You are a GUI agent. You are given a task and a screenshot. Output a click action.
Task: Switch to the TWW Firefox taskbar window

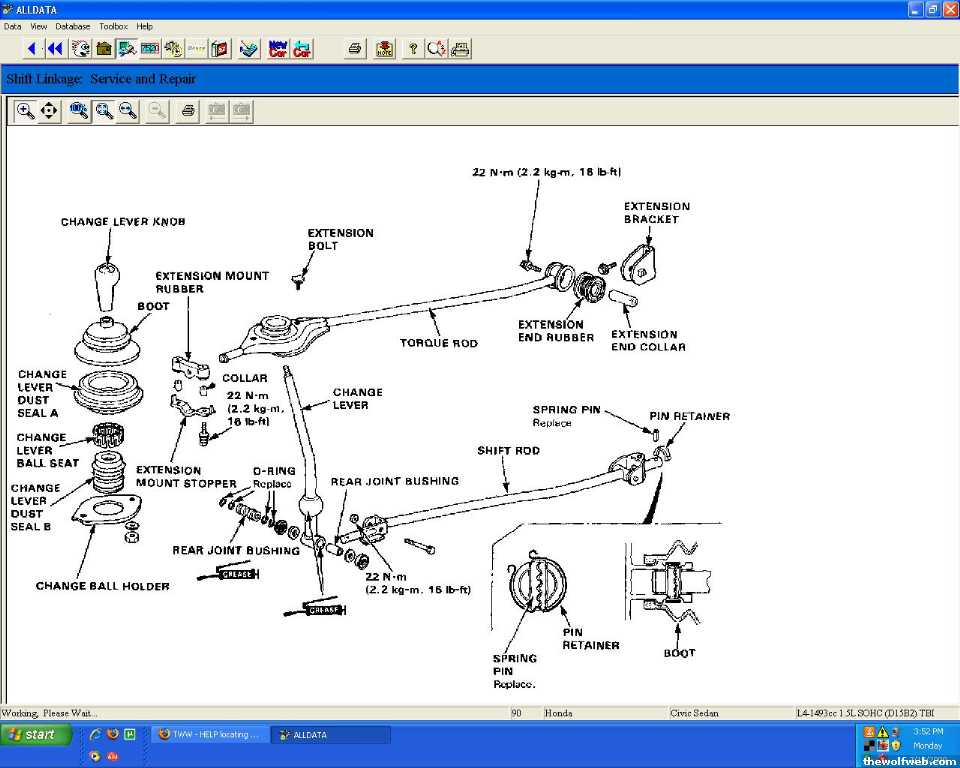(x=211, y=735)
